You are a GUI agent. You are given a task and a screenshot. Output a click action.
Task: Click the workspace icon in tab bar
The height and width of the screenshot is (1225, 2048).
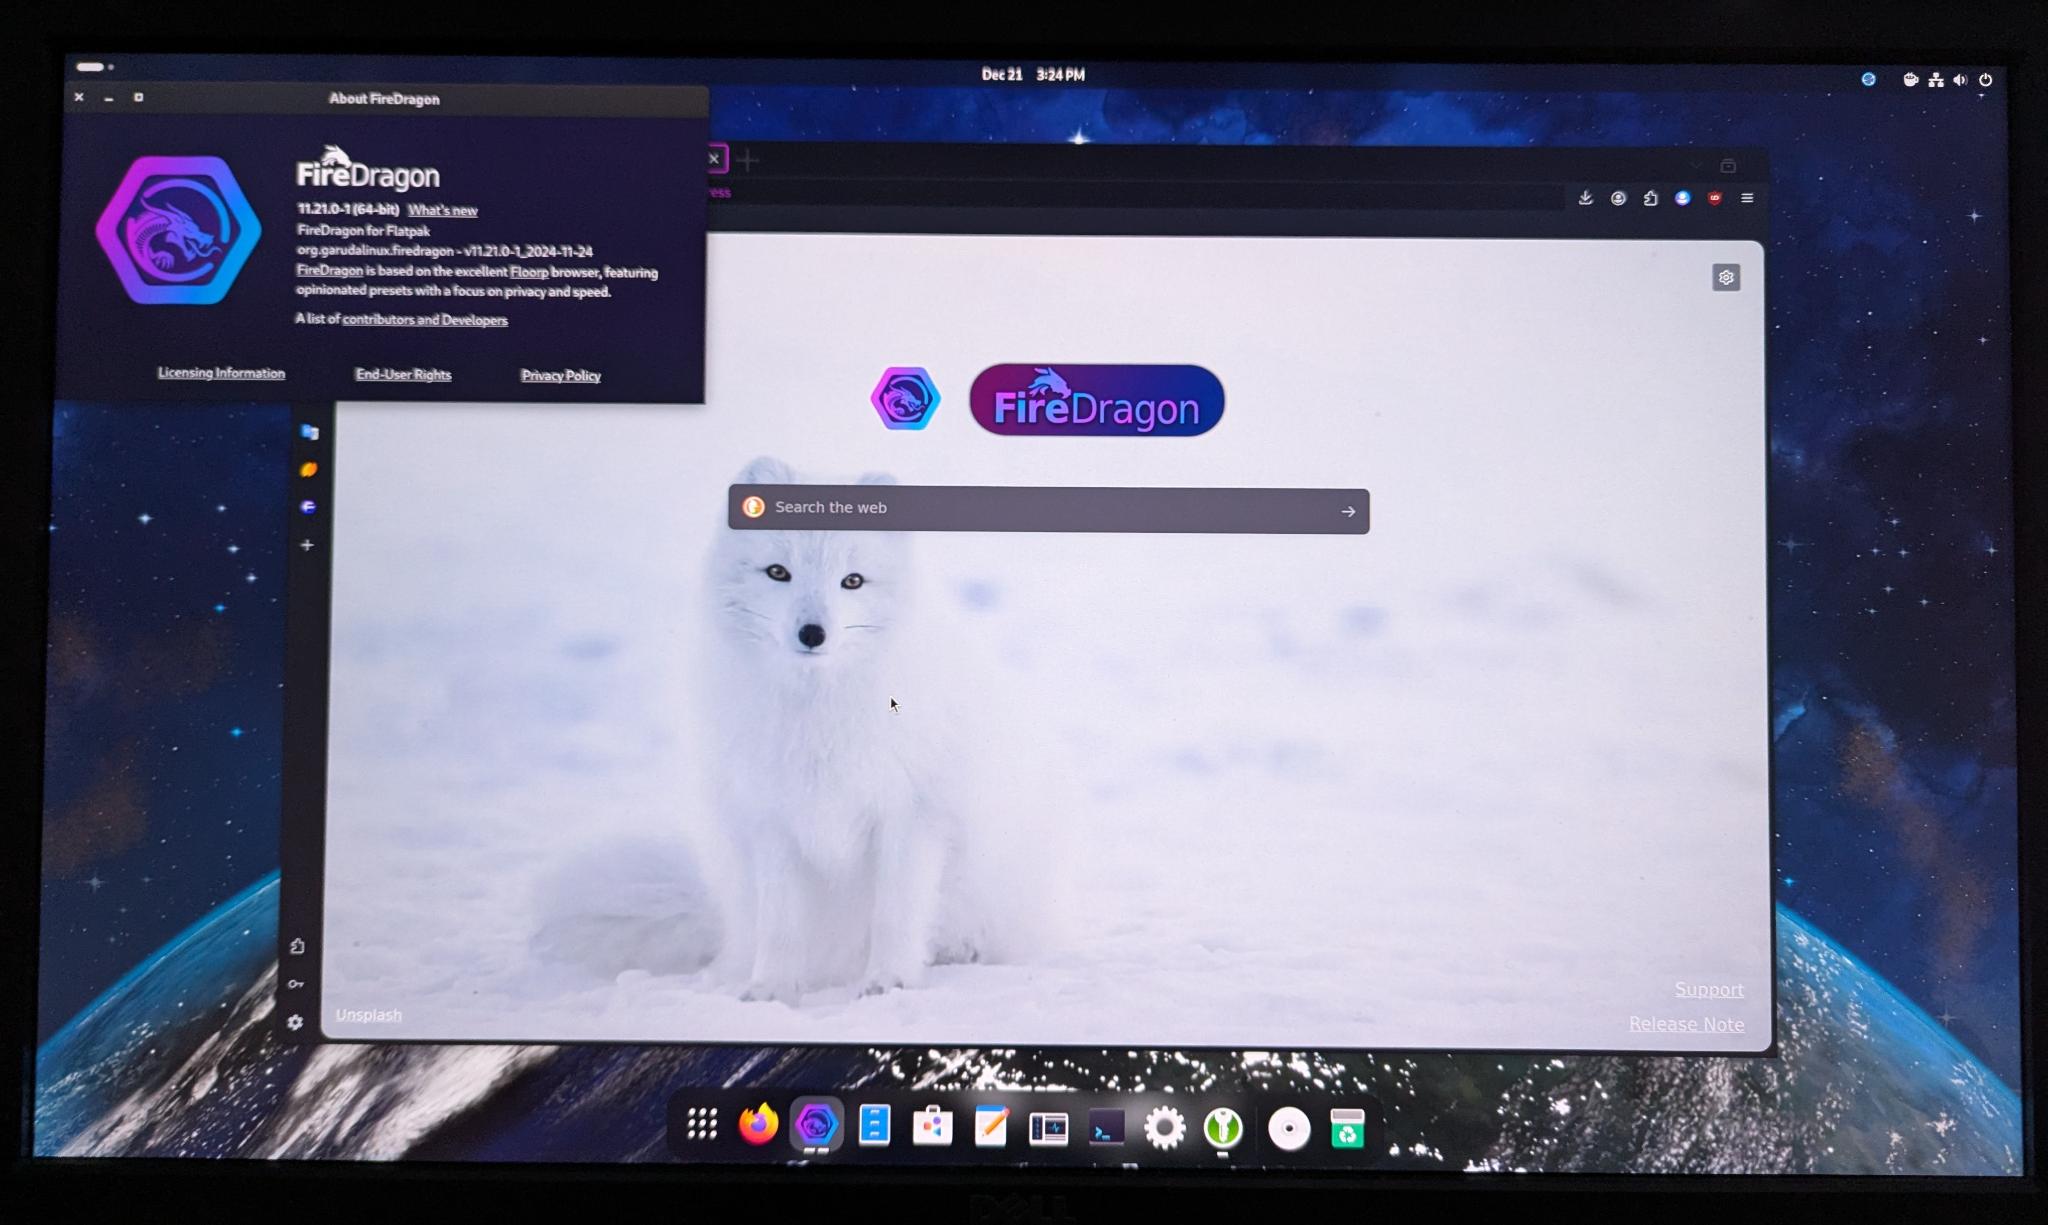pos(1728,165)
